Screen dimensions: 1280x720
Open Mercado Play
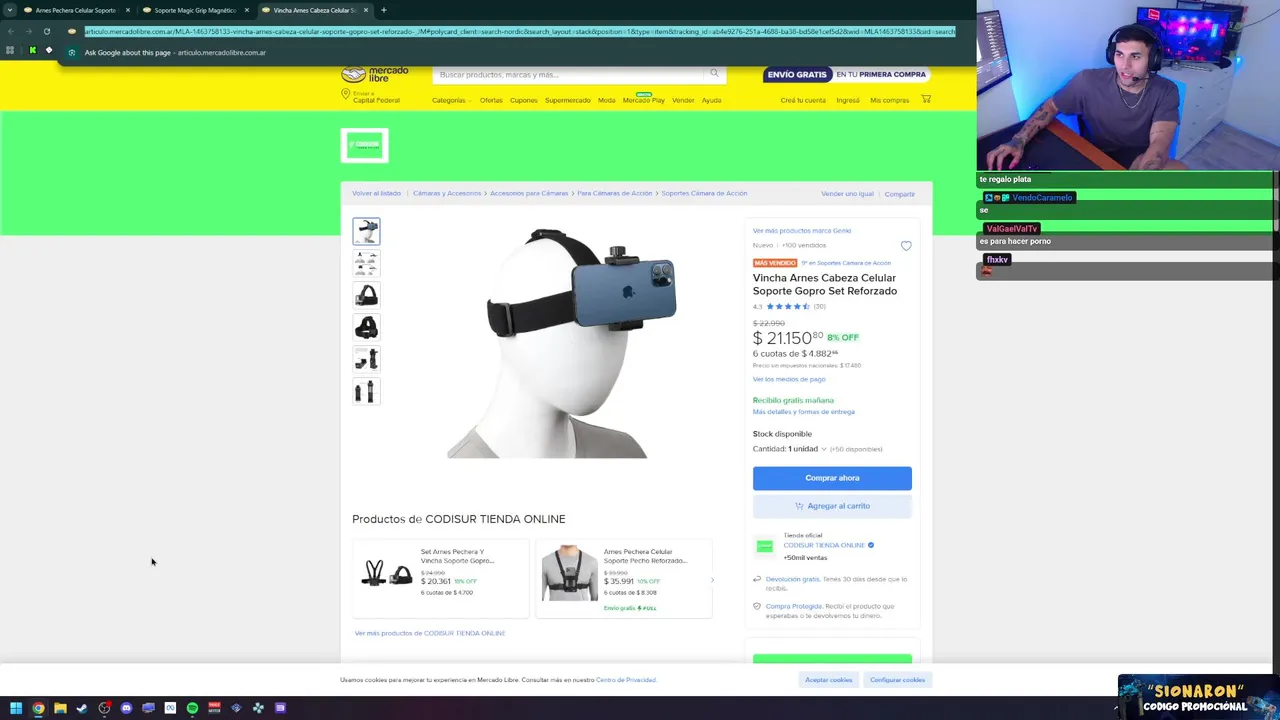tap(644, 100)
